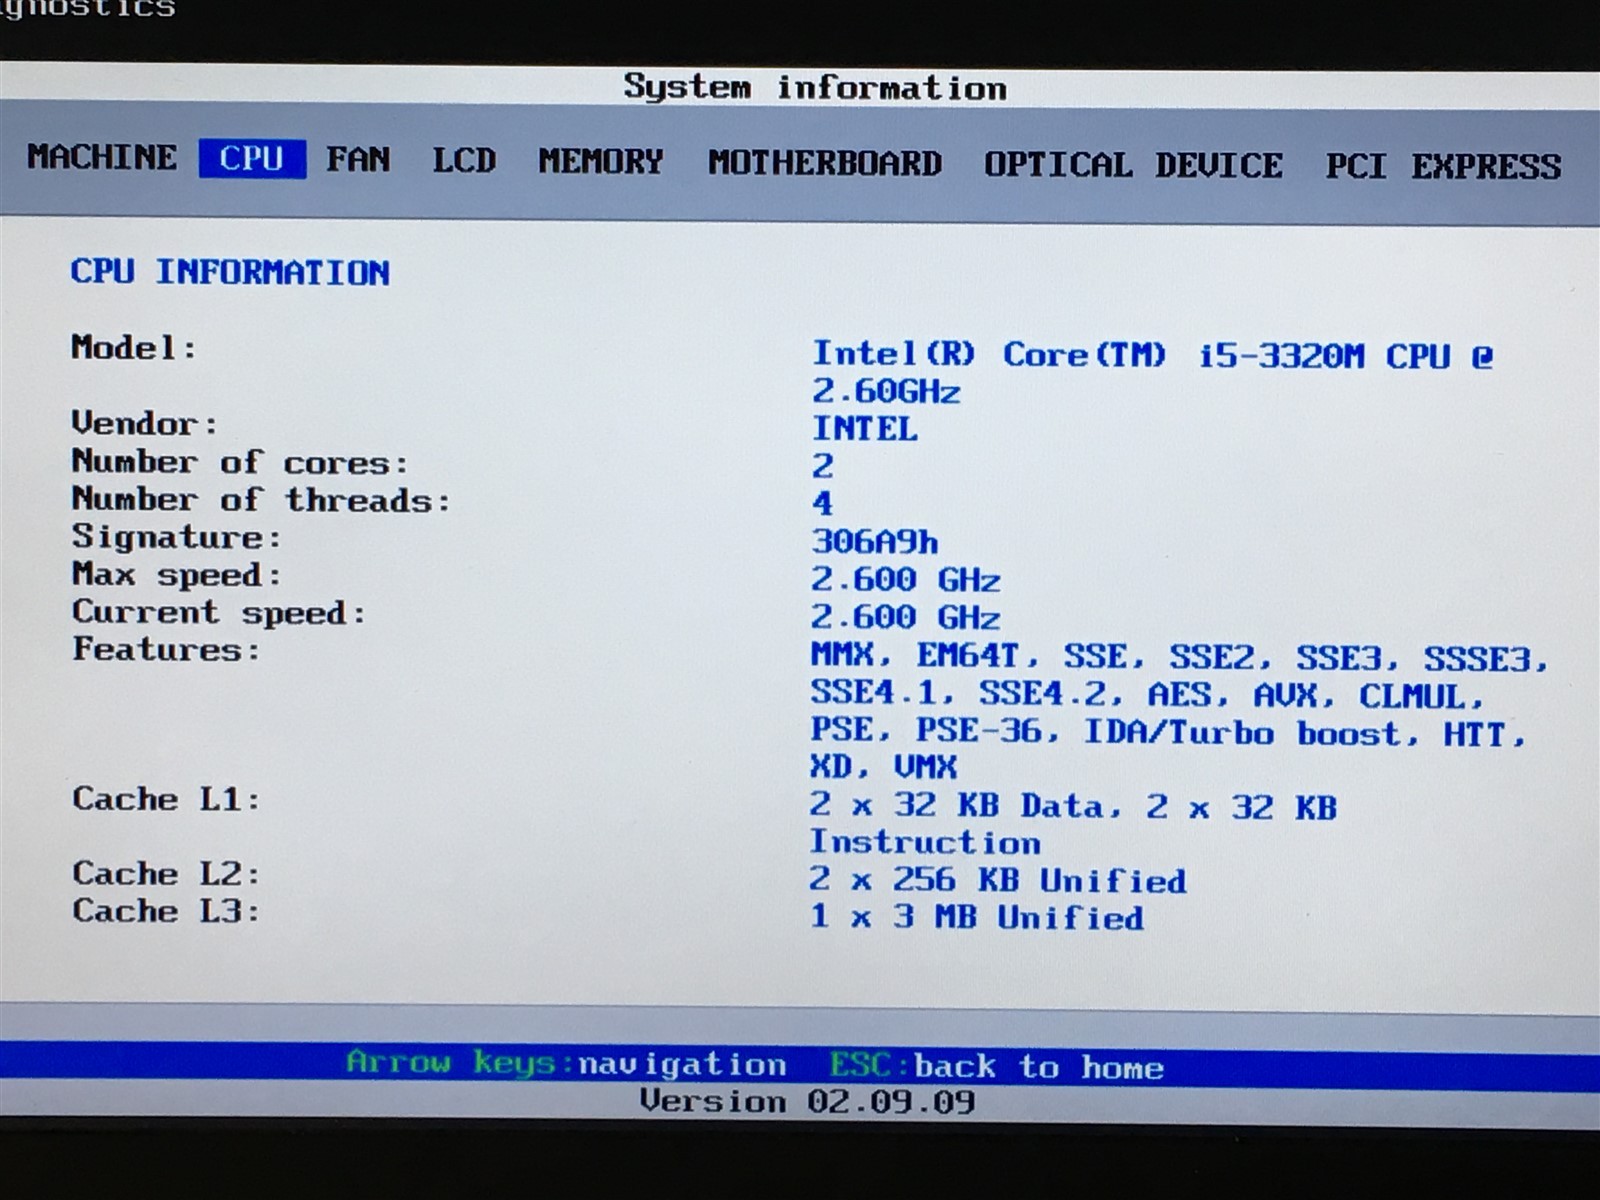Click the System information title
This screenshot has width=1600, height=1200.
(x=815, y=87)
